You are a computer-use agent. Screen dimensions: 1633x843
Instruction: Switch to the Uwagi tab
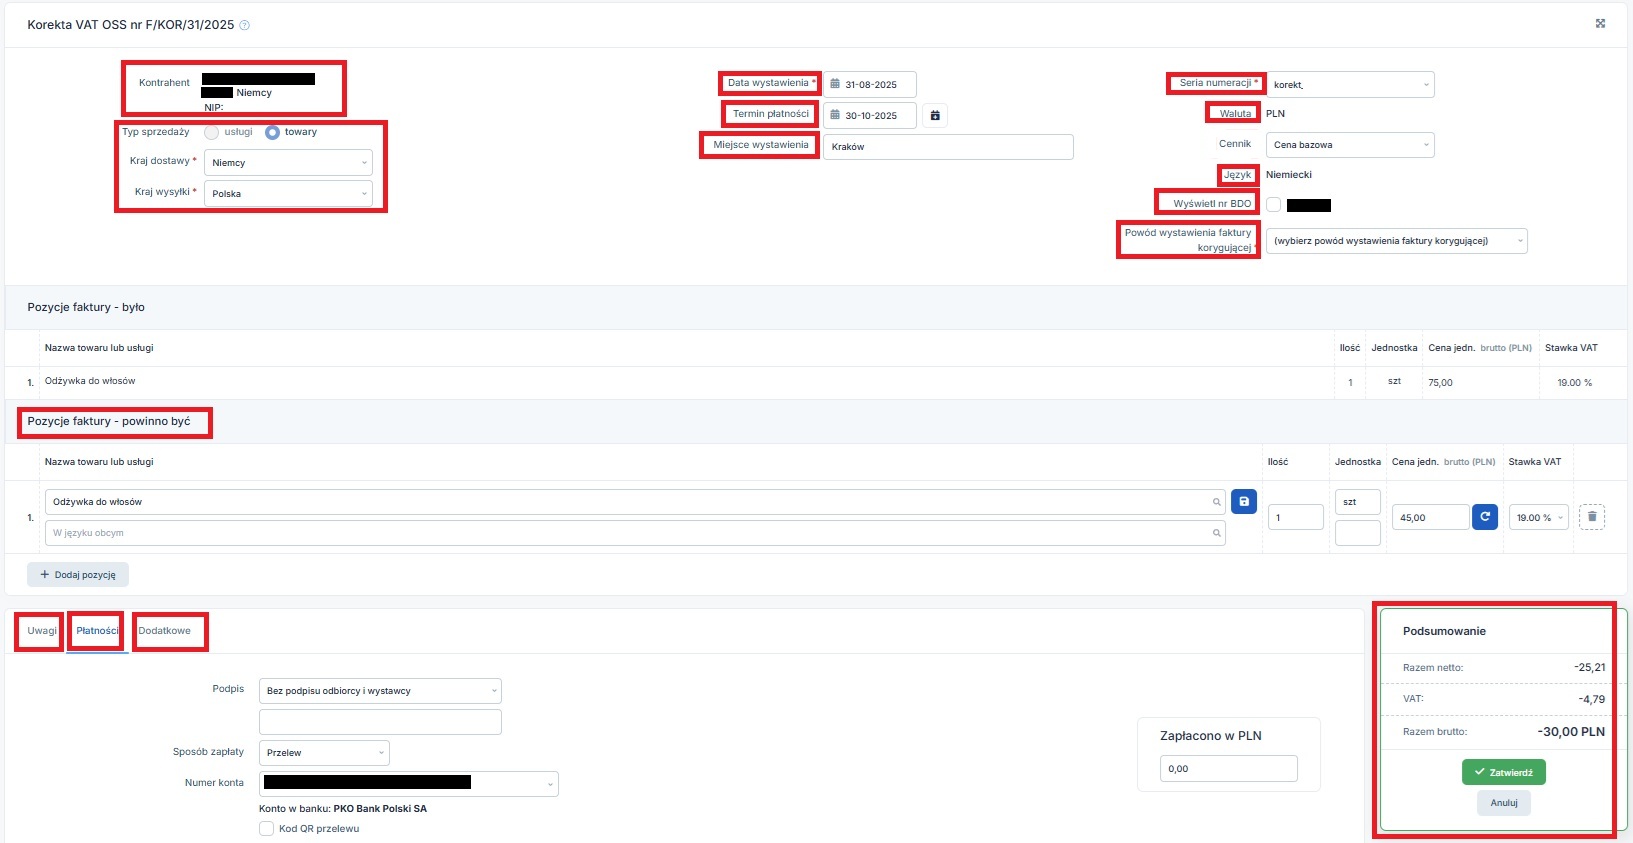[x=41, y=631]
